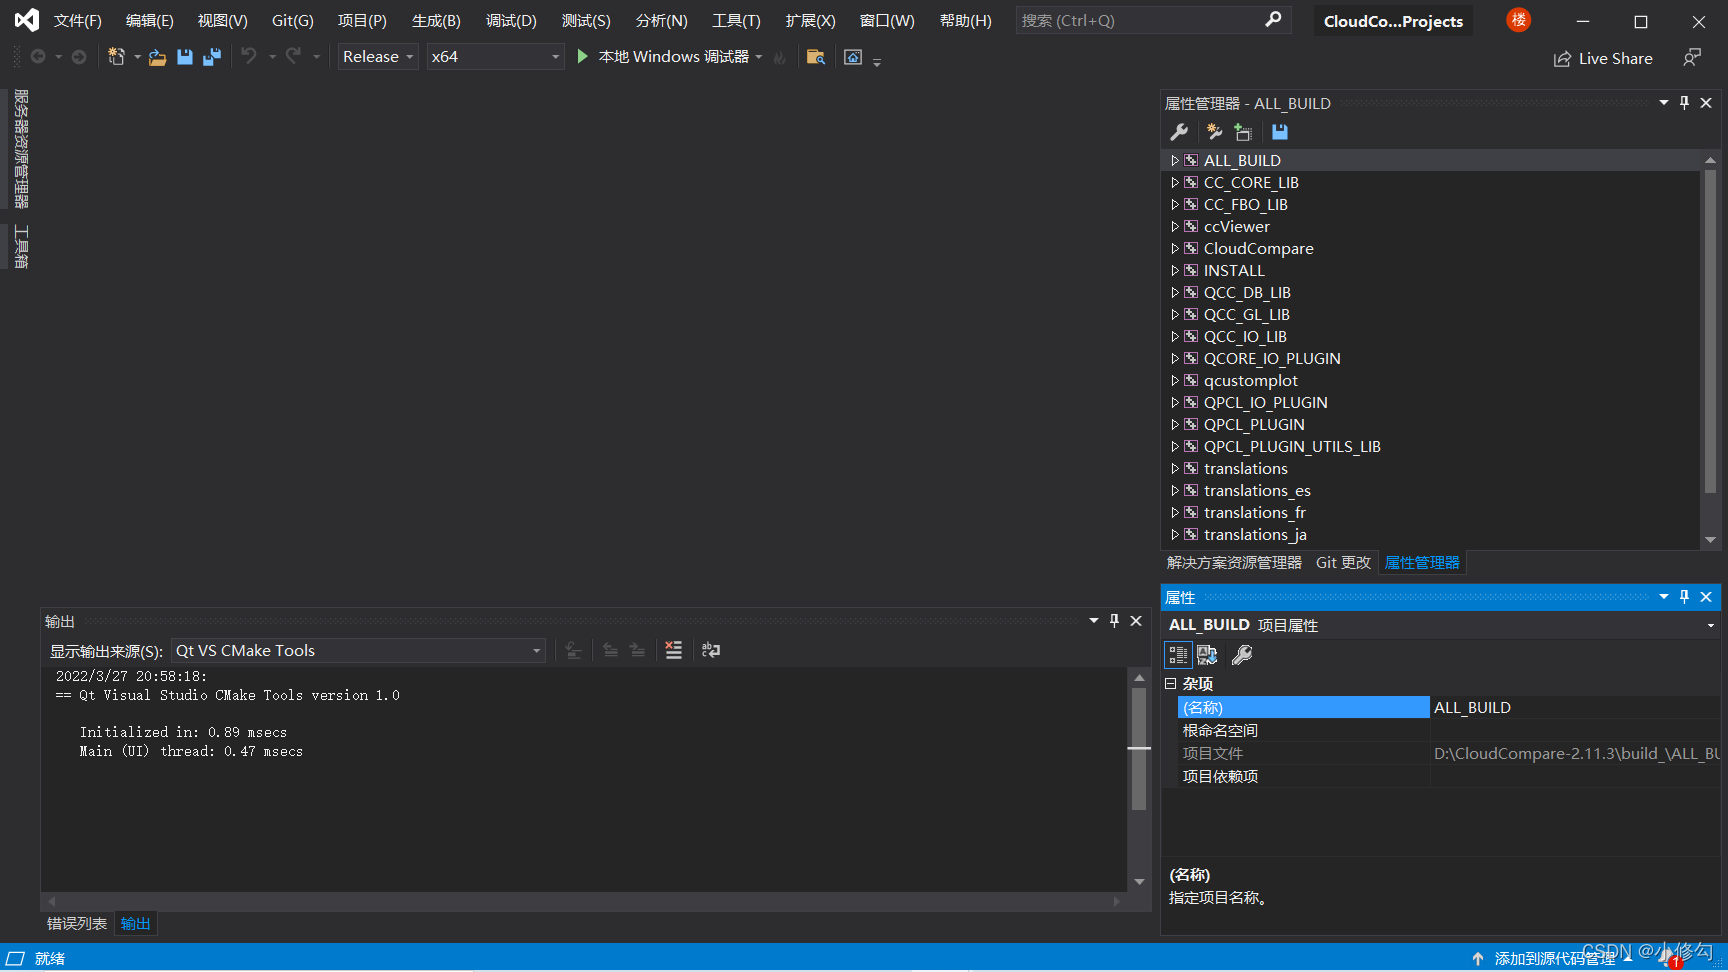Open the x64 platform dropdown
The width and height of the screenshot is (1728, 972).
[495, 57]
